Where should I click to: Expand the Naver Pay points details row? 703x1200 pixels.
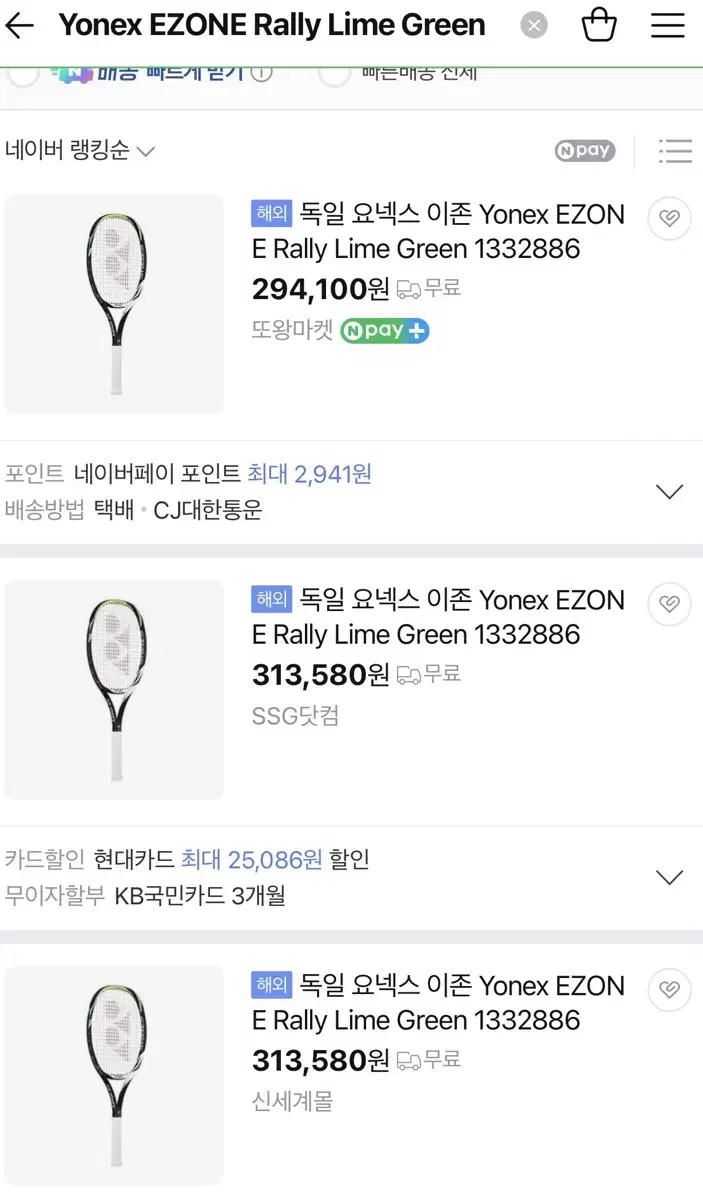(669, 490)
